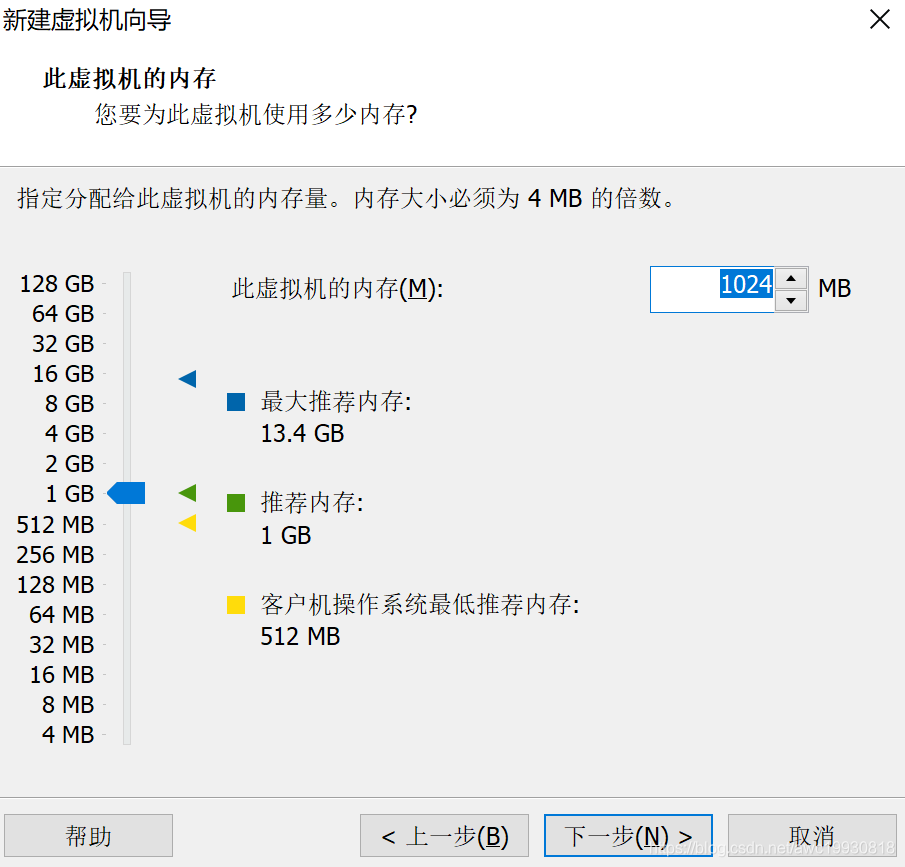Decrease memory with the spinner down arrow

[791, 300]
